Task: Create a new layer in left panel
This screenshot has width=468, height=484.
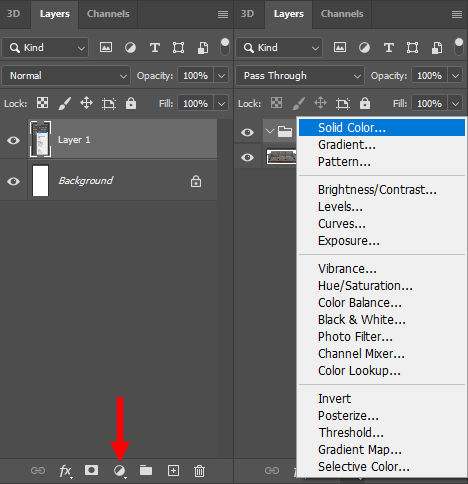Action: [173, 471]
